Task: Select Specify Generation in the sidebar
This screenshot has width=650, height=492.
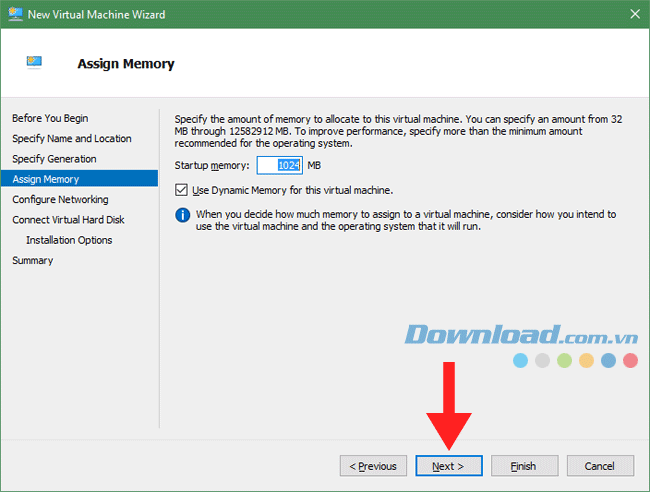Action: pyautogui.click(x=54, y=159)
